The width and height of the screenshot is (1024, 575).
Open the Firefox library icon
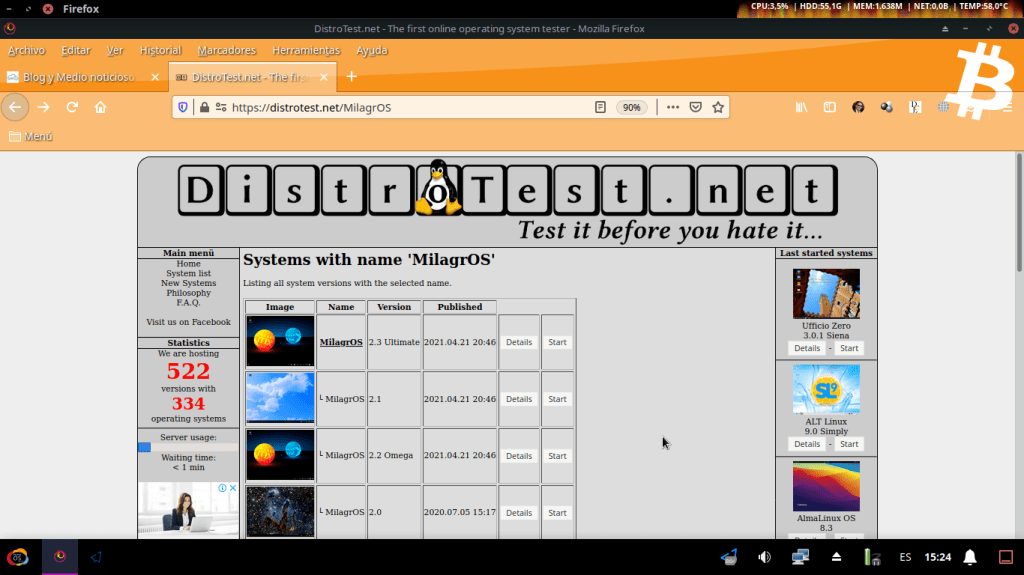point(801,107)
